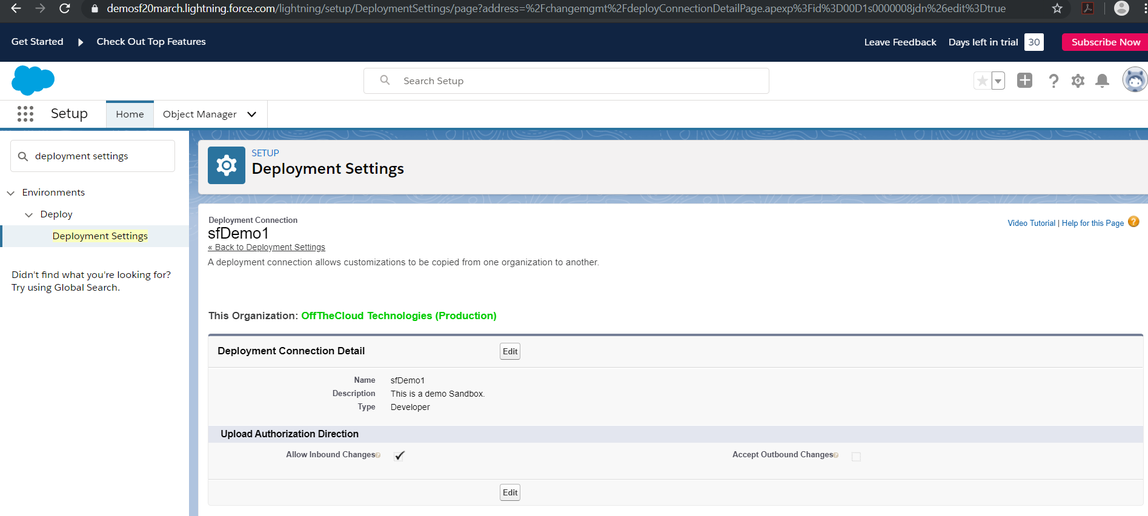Screen dimensions: 1148x516
Task: Open Global Actions plus icon
Action: tap(1024, 81)
